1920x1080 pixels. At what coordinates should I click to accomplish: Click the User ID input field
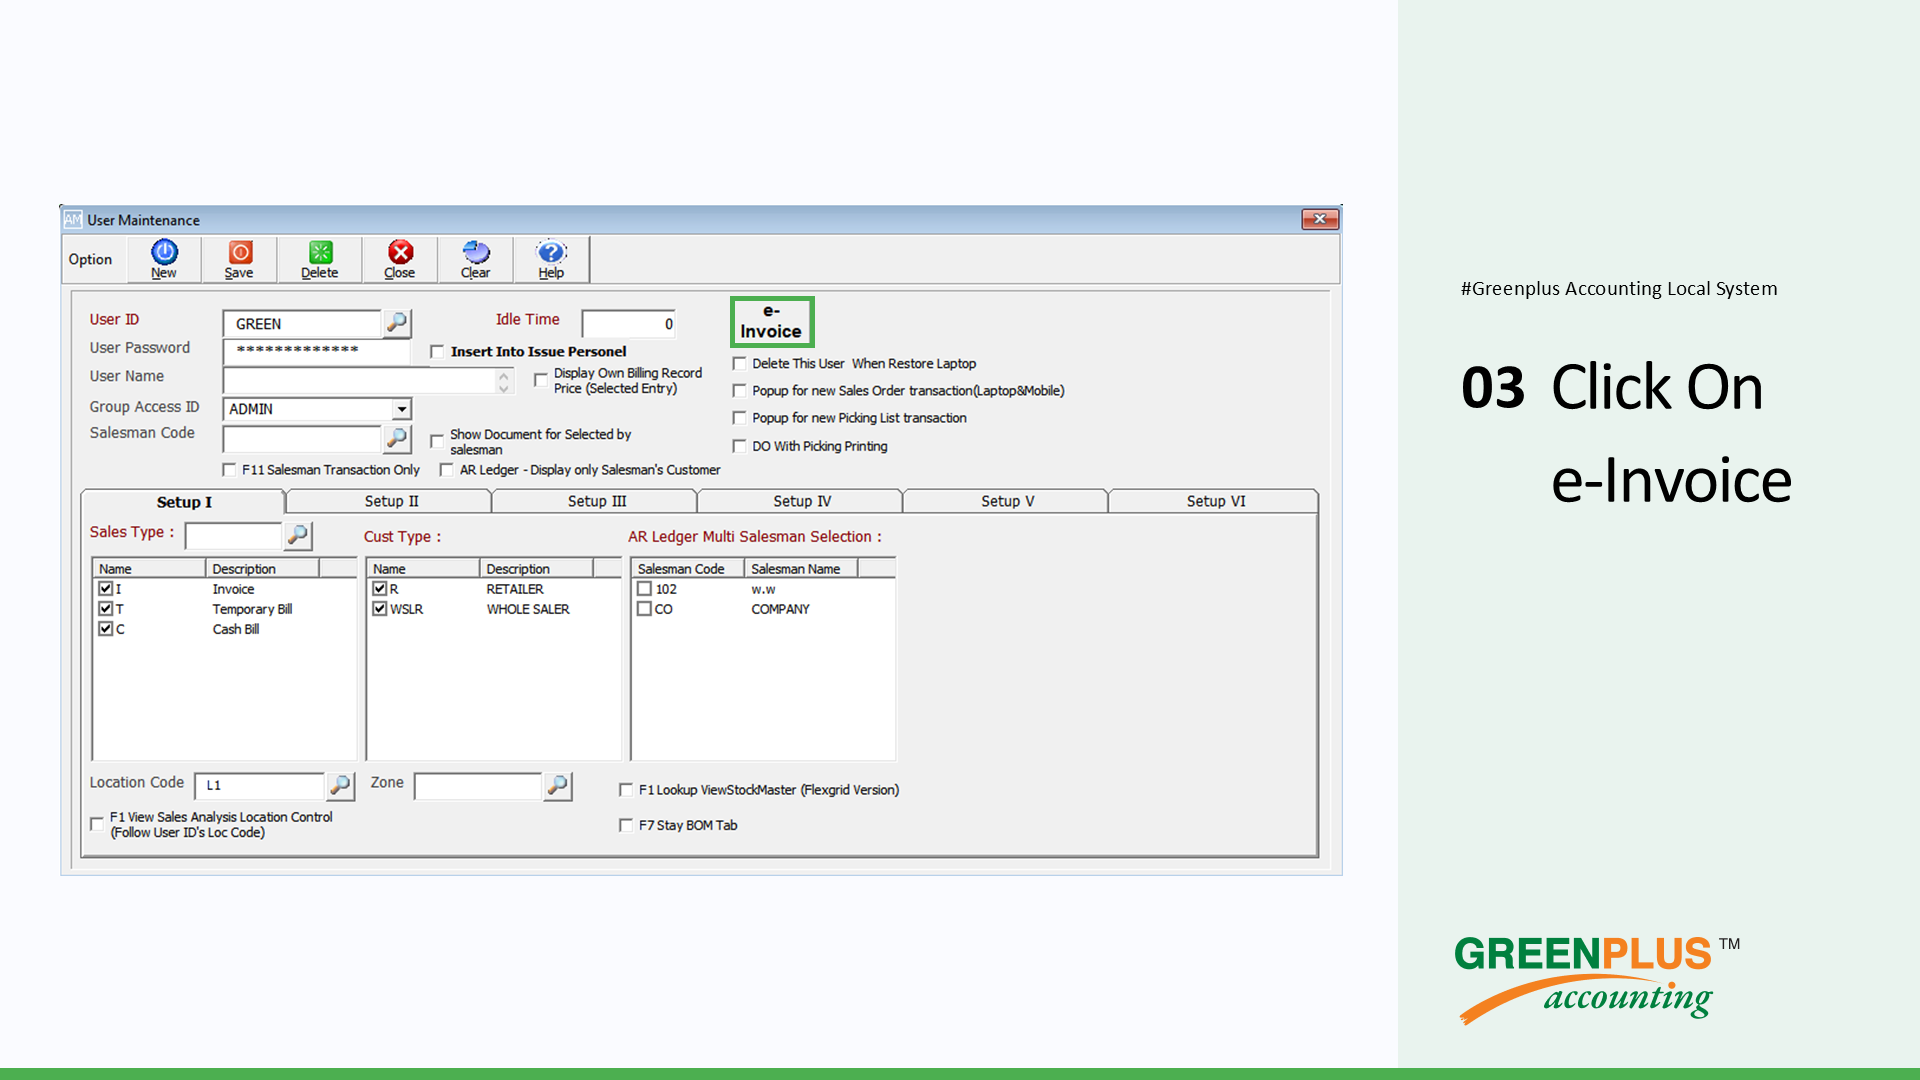coord(302,323)
